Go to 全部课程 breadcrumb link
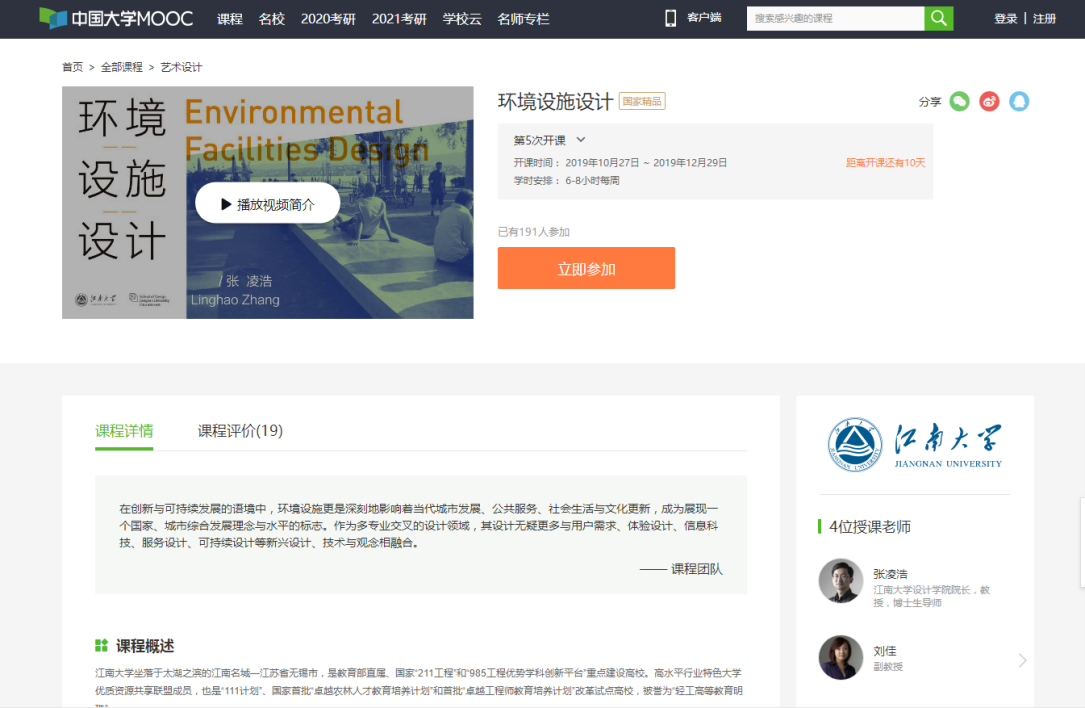The width and height of the screenshot is (1085, 708). (122, 67)
